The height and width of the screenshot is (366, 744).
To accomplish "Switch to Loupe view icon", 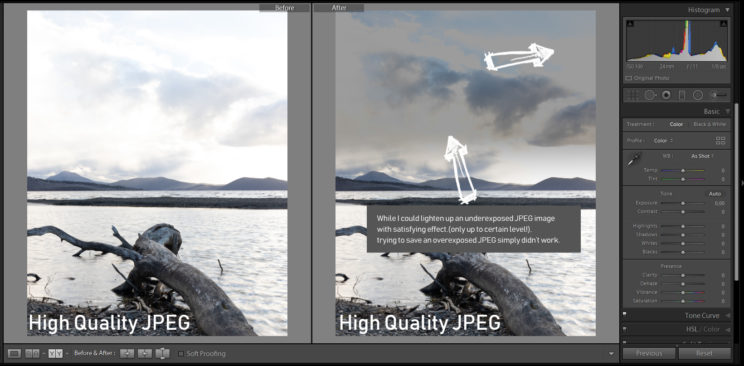I will (14, 353).
